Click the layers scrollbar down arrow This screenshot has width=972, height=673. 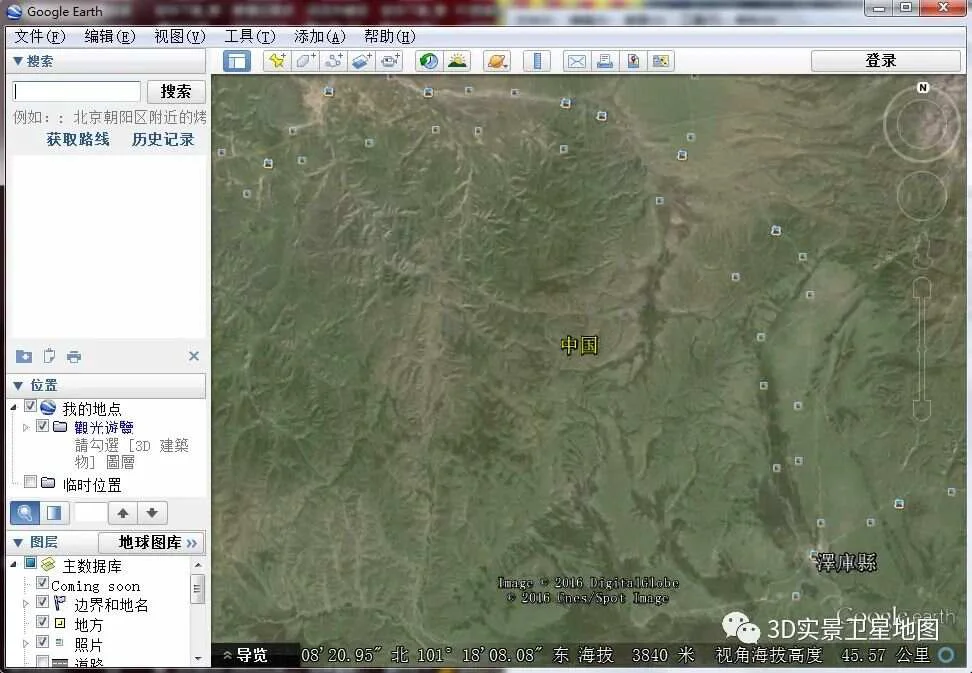pos(197,658)
